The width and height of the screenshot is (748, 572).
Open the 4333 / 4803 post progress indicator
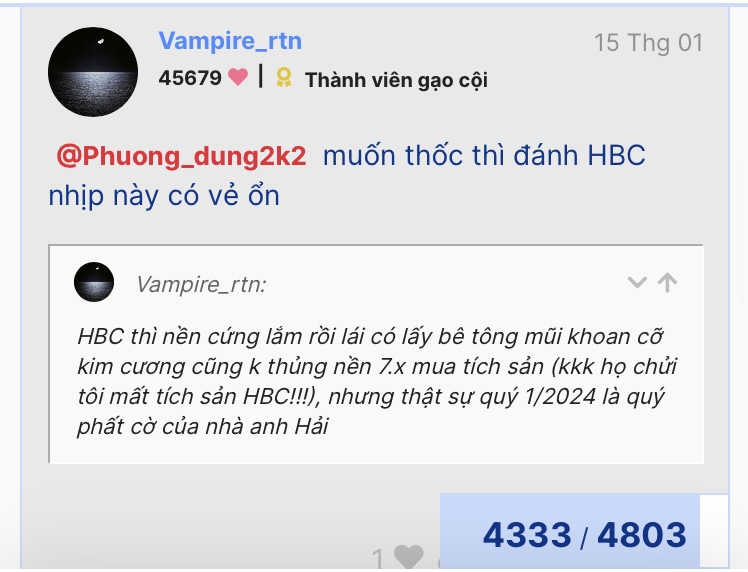[570, 531]
